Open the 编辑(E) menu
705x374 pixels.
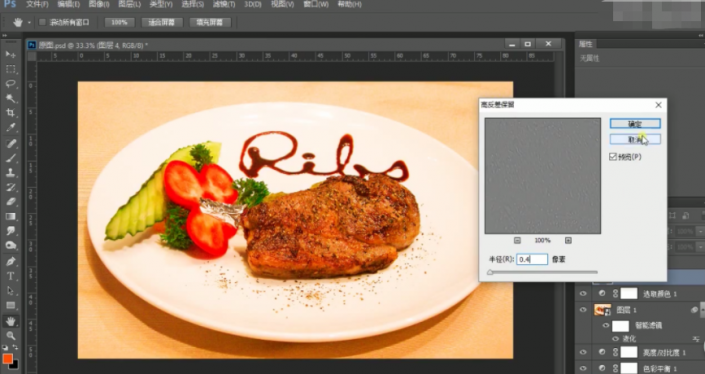68,4
